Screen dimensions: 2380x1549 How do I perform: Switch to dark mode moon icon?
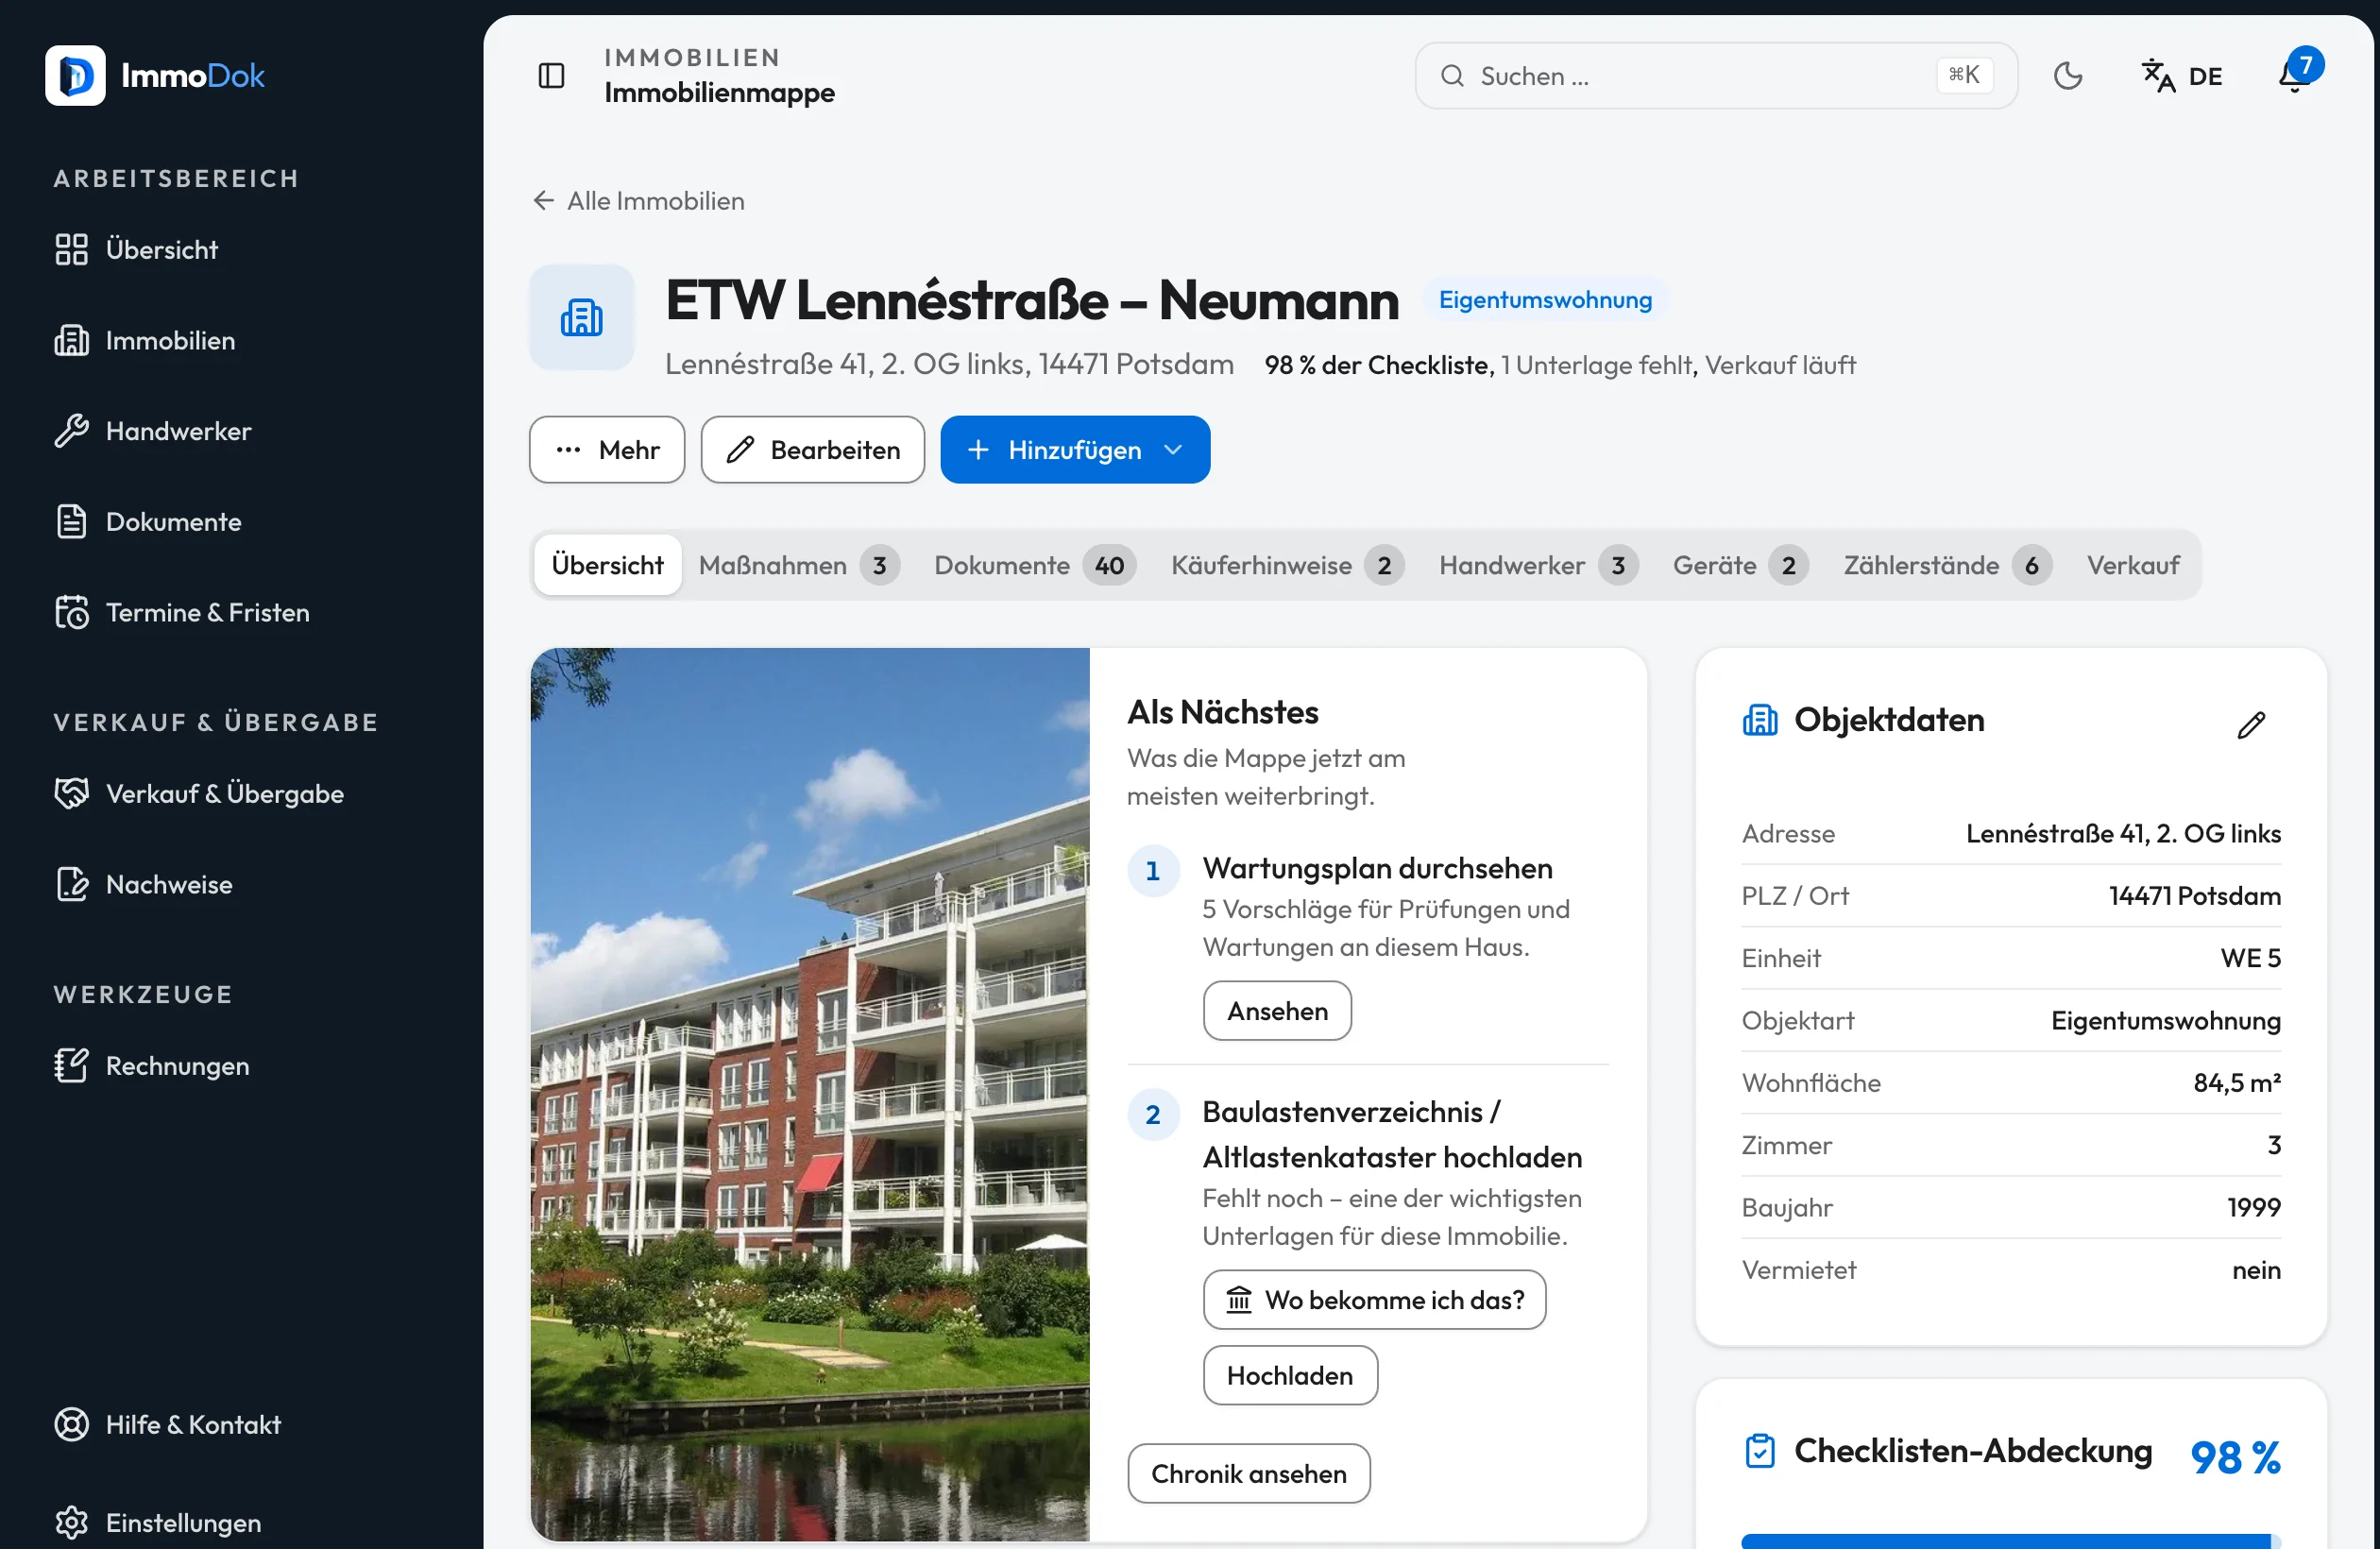pos(2067,75)
